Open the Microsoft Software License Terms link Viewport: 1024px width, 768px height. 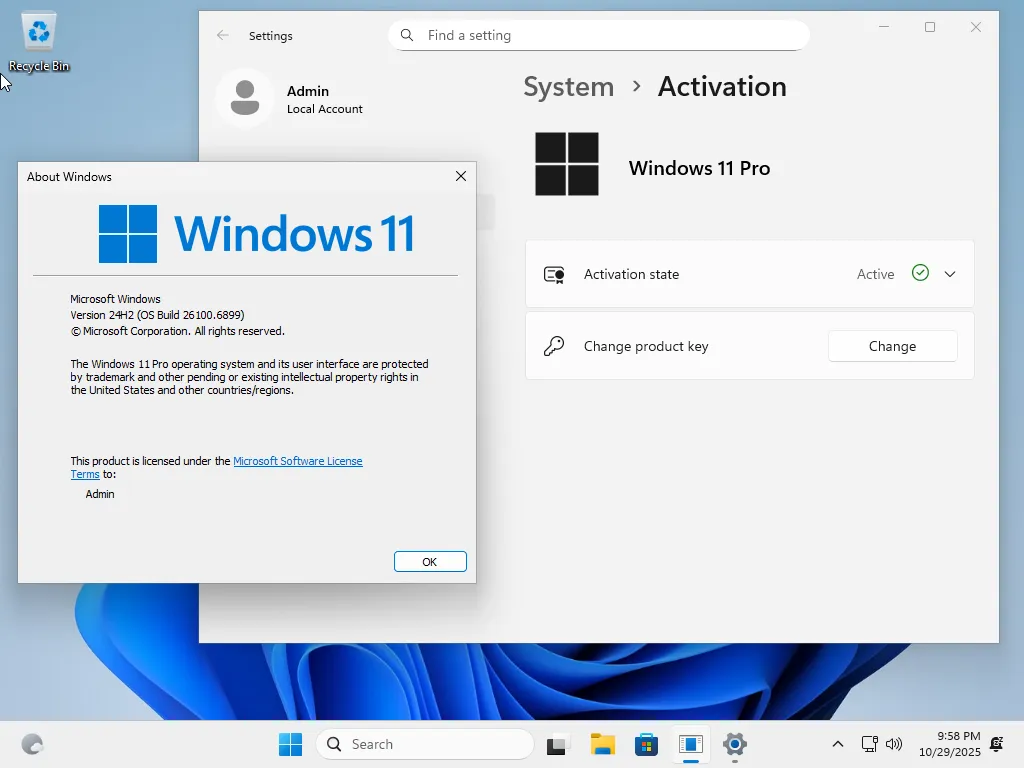coord(298,461)
